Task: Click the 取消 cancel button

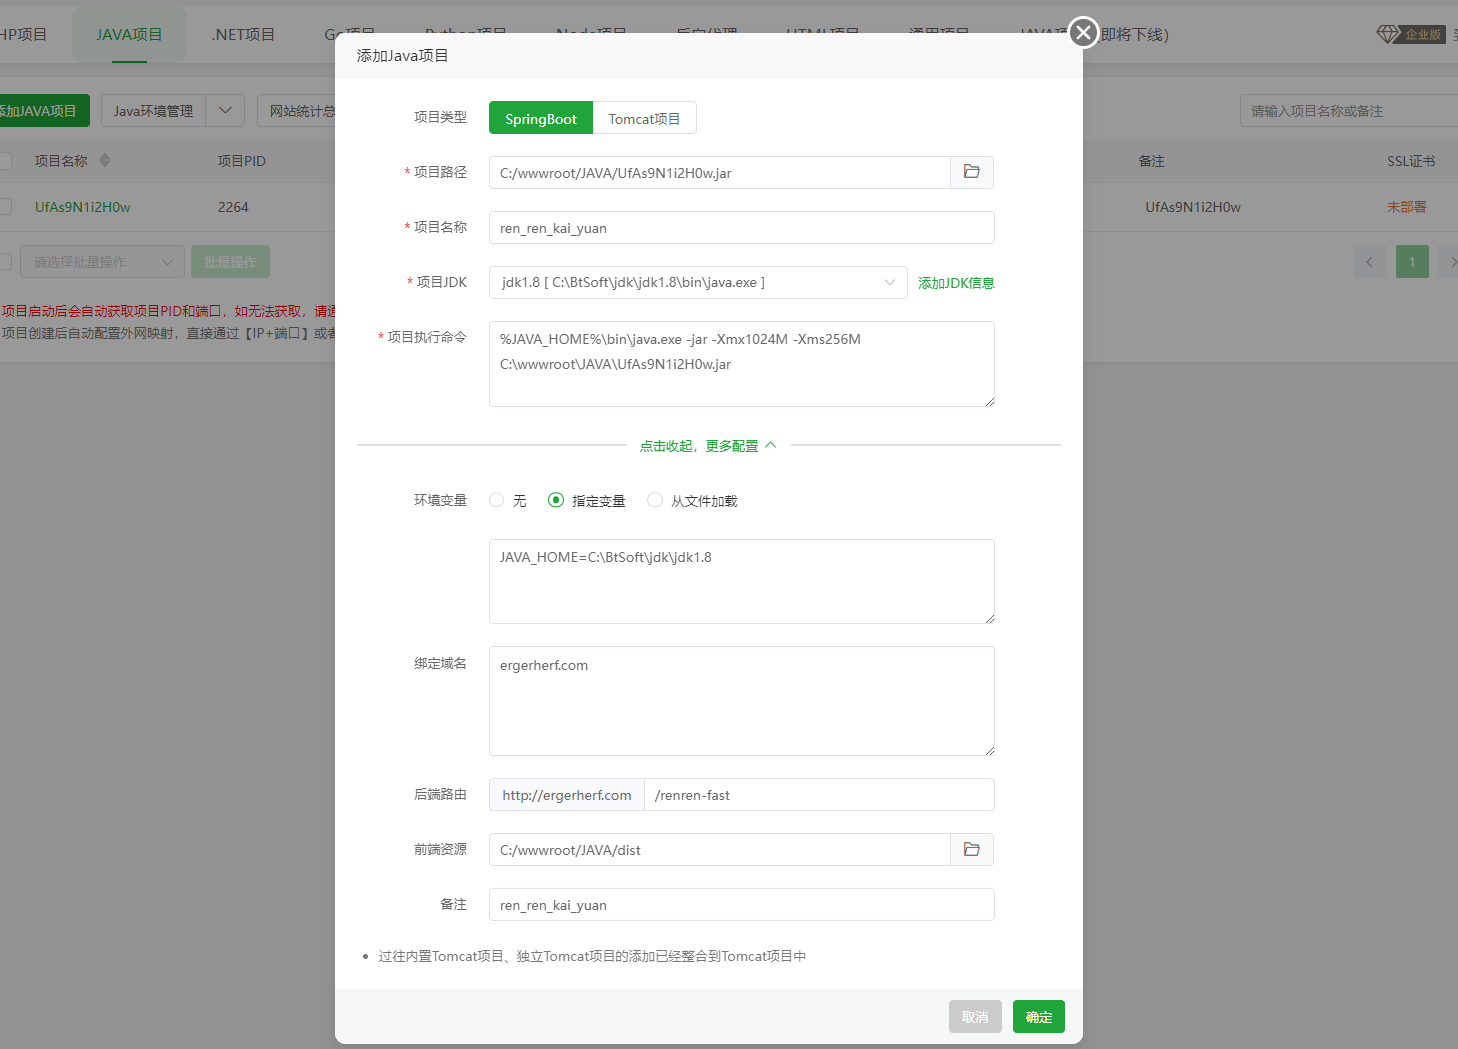Action: pos(975,1017)
